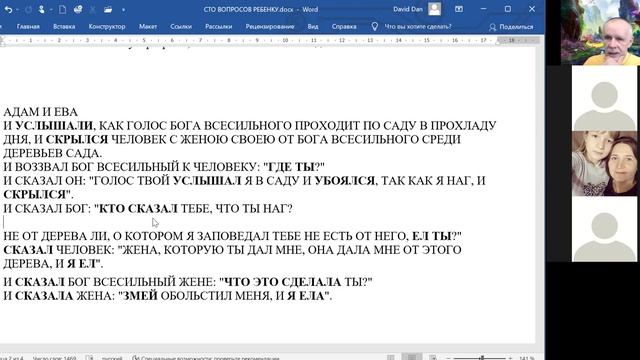The width and height of the screenshot is (640, 360).
Task: Toggle touch/mouse mode icon
Action: [x=41, y=9]
